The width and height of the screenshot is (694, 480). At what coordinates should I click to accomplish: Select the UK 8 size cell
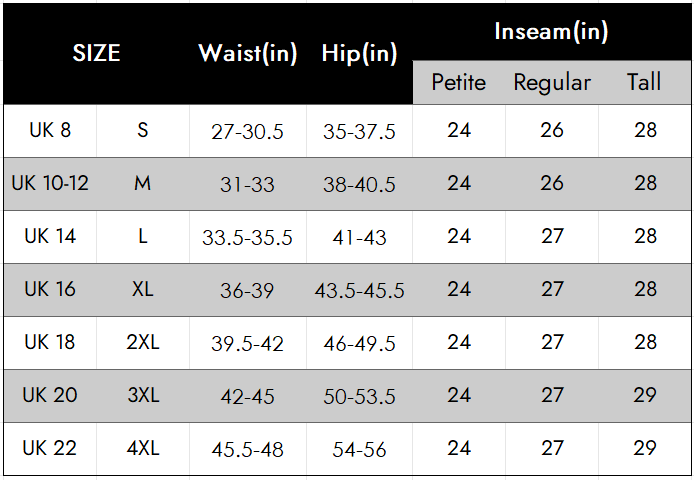pyautogui.click(x=50, y=131)
